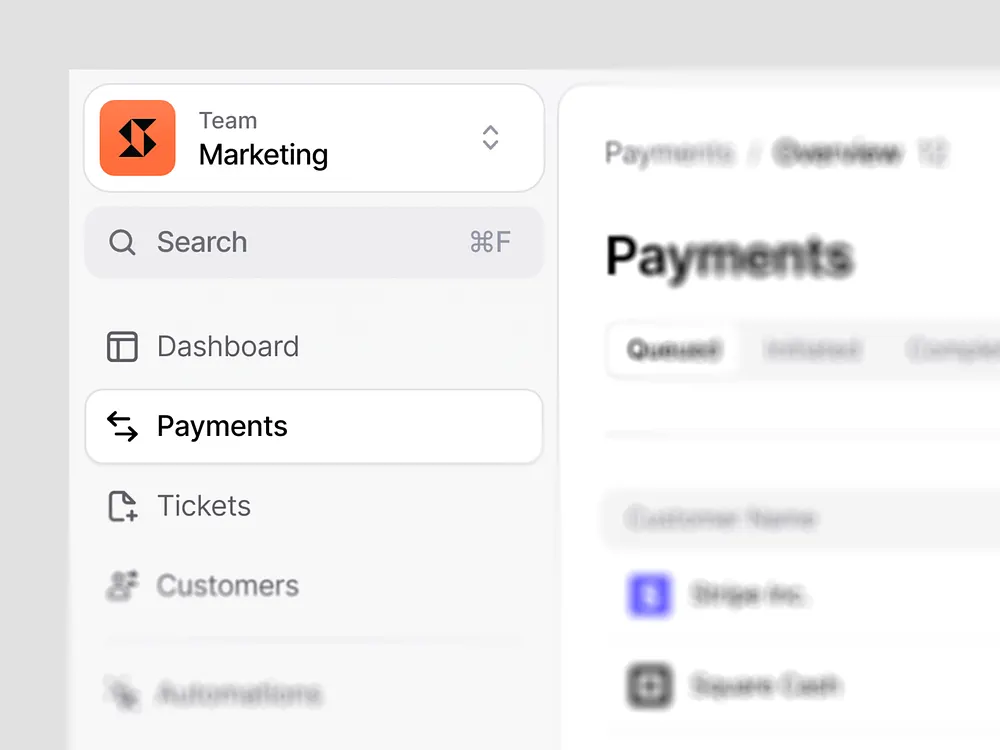Click the Square Cash logo icon
Viewport: 1000px width, 750px height.
point(649,686)
